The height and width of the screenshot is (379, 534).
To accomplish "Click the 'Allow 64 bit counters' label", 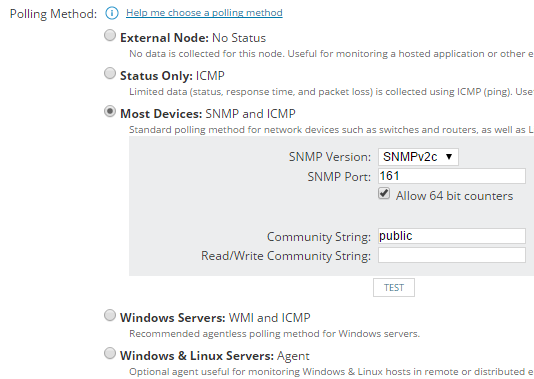I will click(x=454, y=196).
